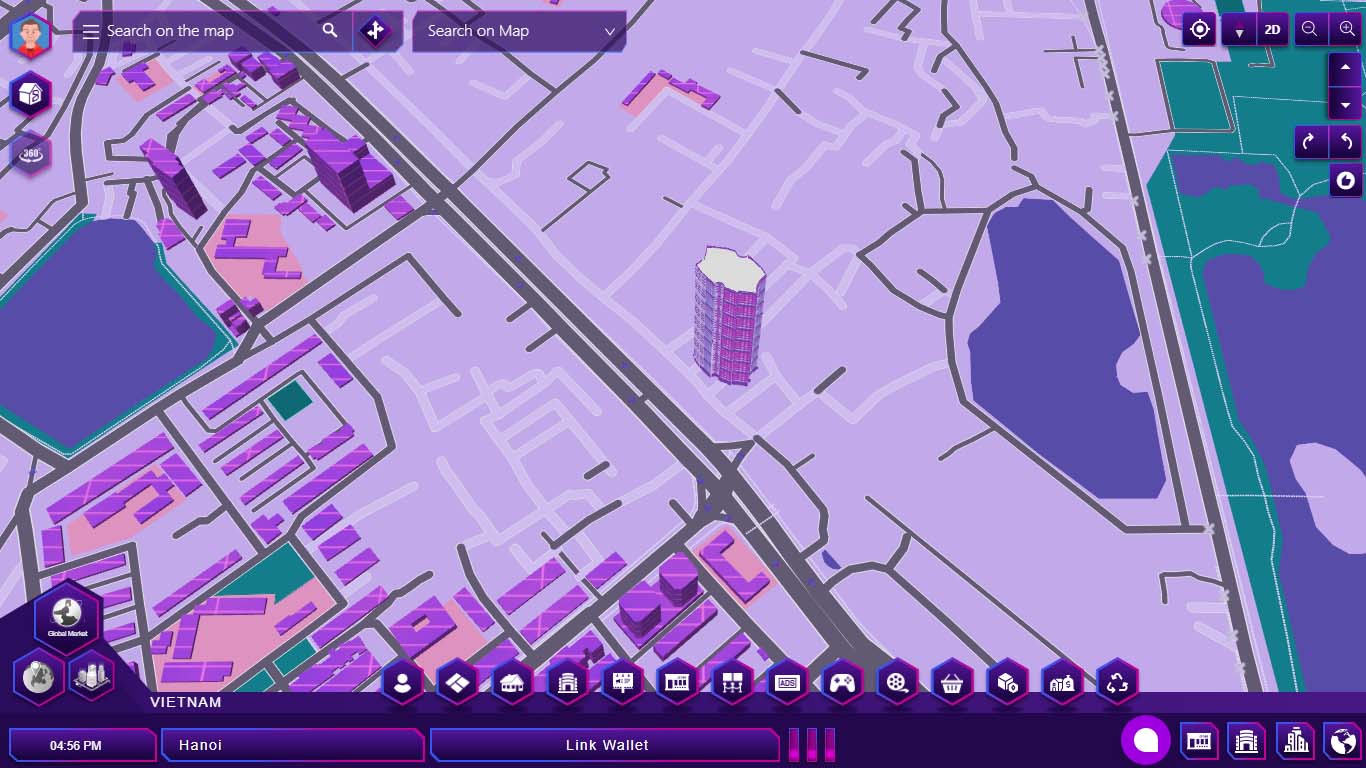Viewport: 1366px width, 768px height.
Task: Click the thumbs-up like button
Action: coord(1346,181)
